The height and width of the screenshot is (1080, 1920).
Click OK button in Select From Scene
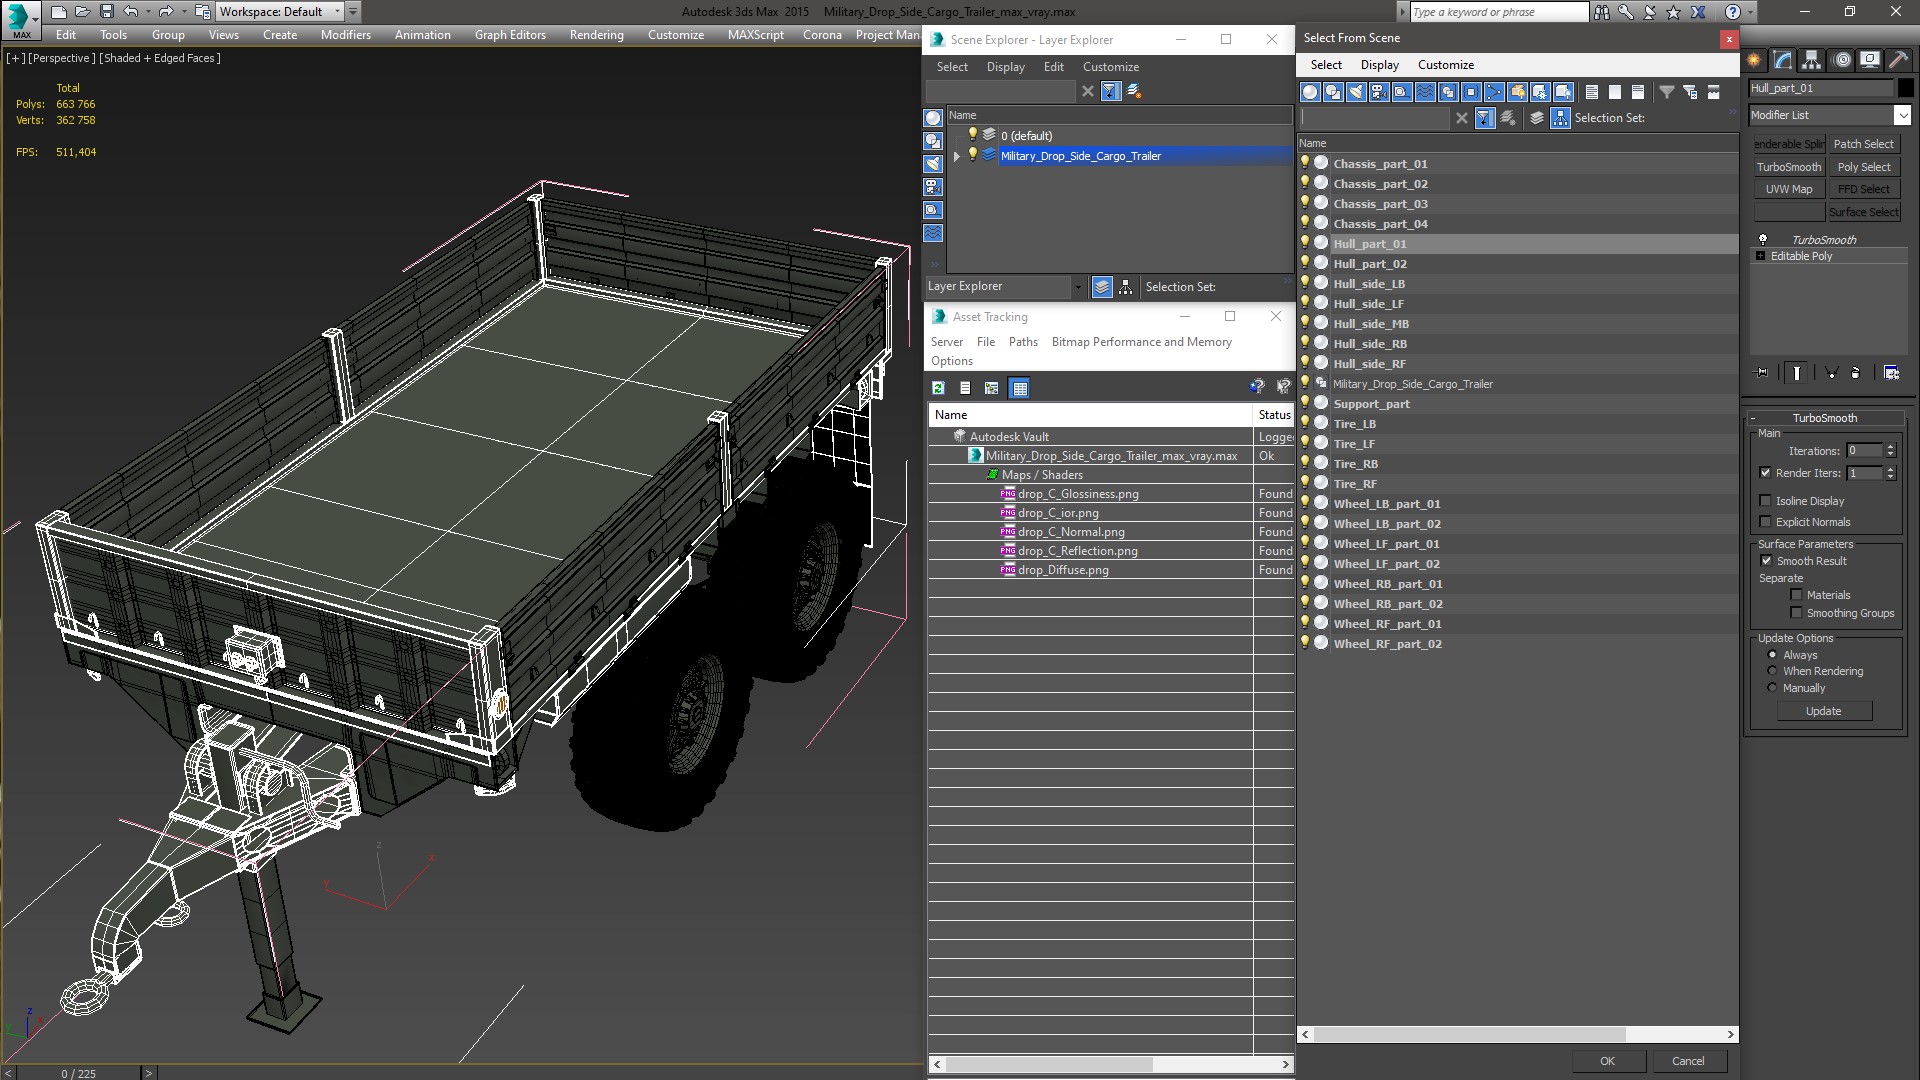pos(1607,1061)
